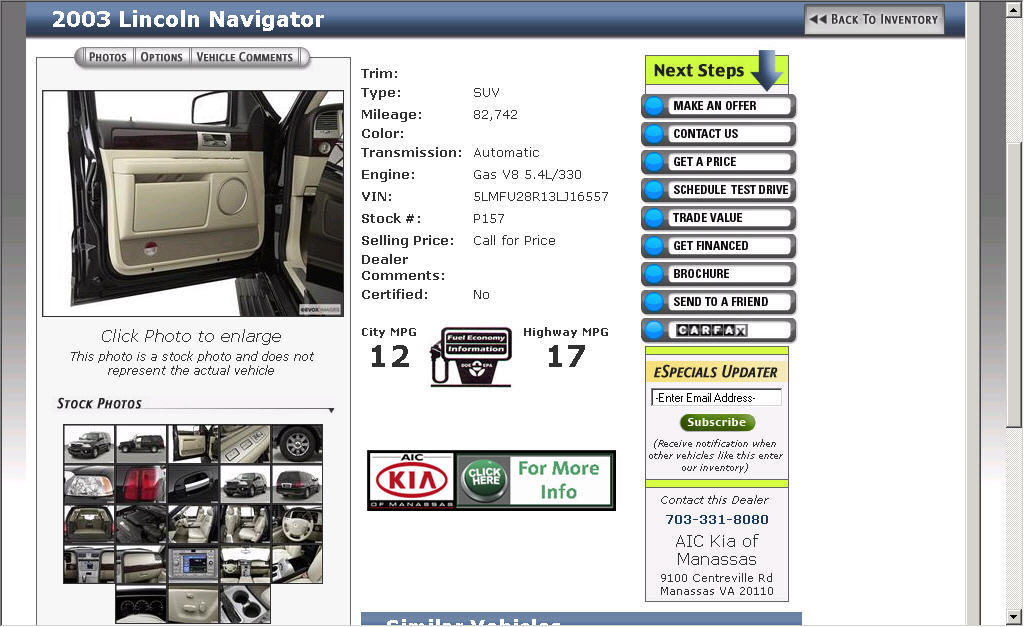Select the open cargo area thumbnail
The height and width of the screenshot is (627, 1024).
point(89,524)
